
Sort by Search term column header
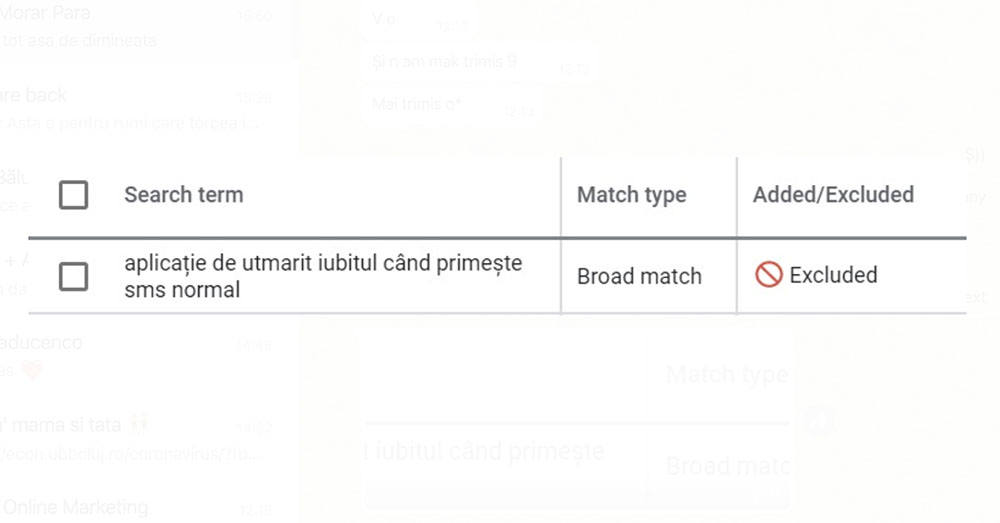click(x=183, y=195)
